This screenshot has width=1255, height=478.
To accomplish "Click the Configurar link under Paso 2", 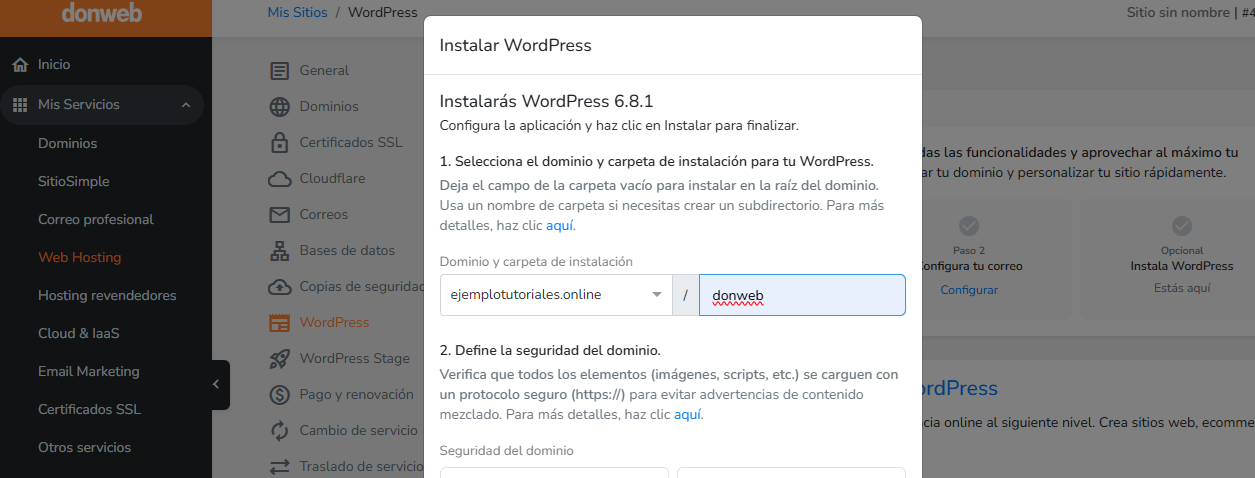I will pos(969,290).
